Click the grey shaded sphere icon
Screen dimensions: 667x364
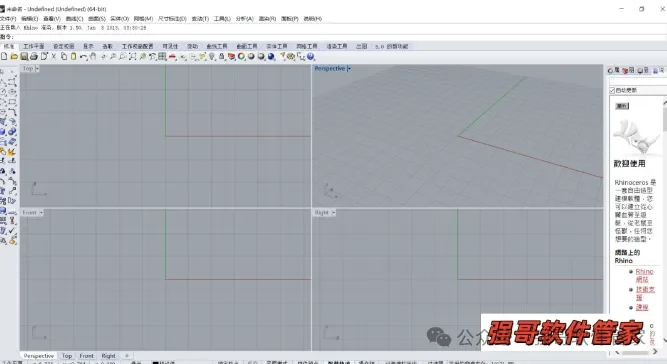[251, 56]
